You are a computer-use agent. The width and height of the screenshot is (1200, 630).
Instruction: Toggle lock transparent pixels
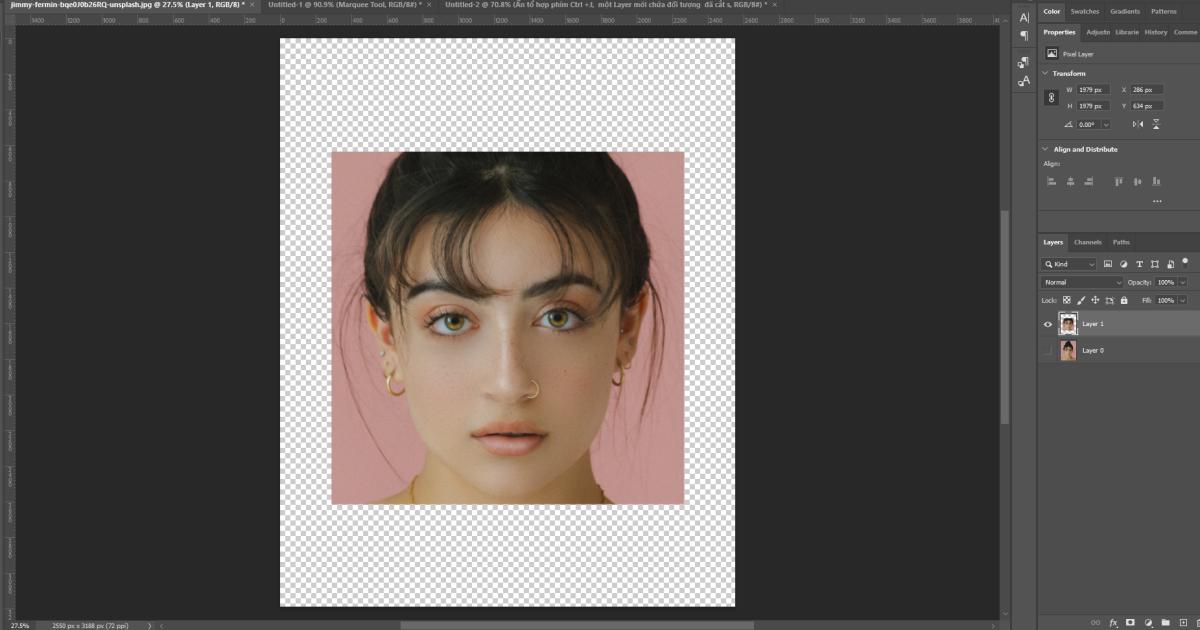(x=1066, y=300)
